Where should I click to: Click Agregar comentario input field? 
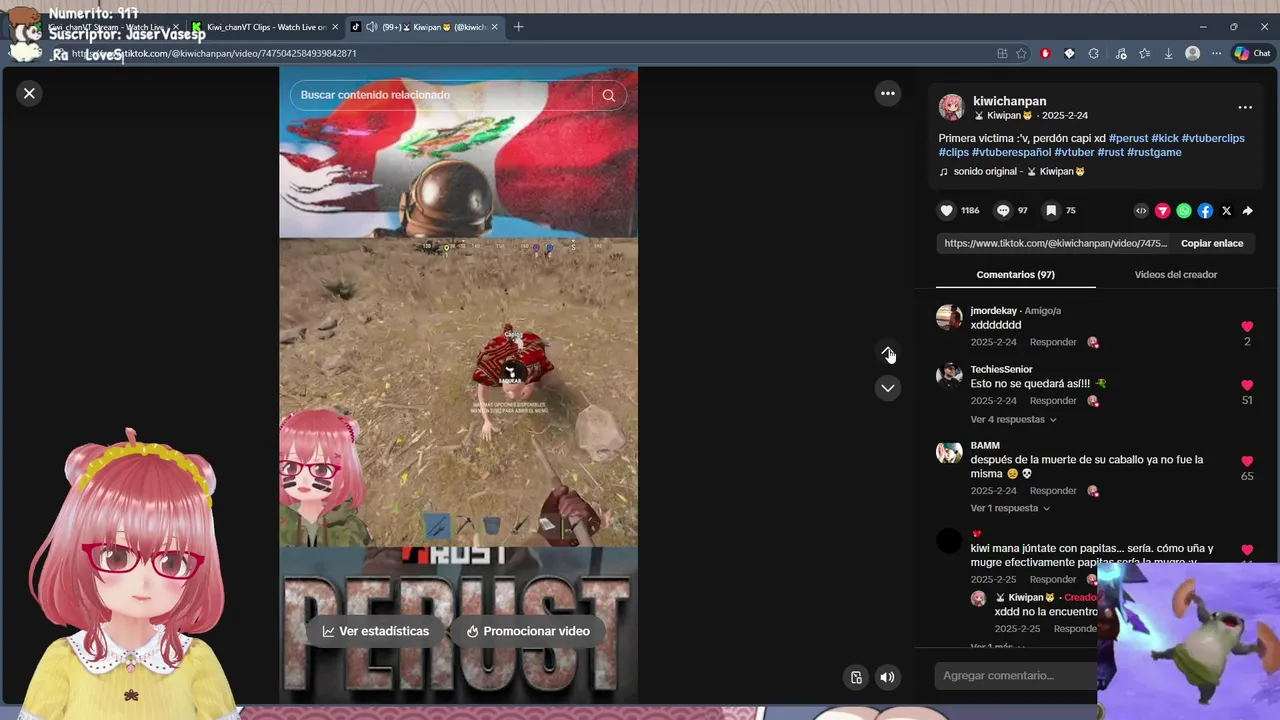click(x=1015, y=675)
